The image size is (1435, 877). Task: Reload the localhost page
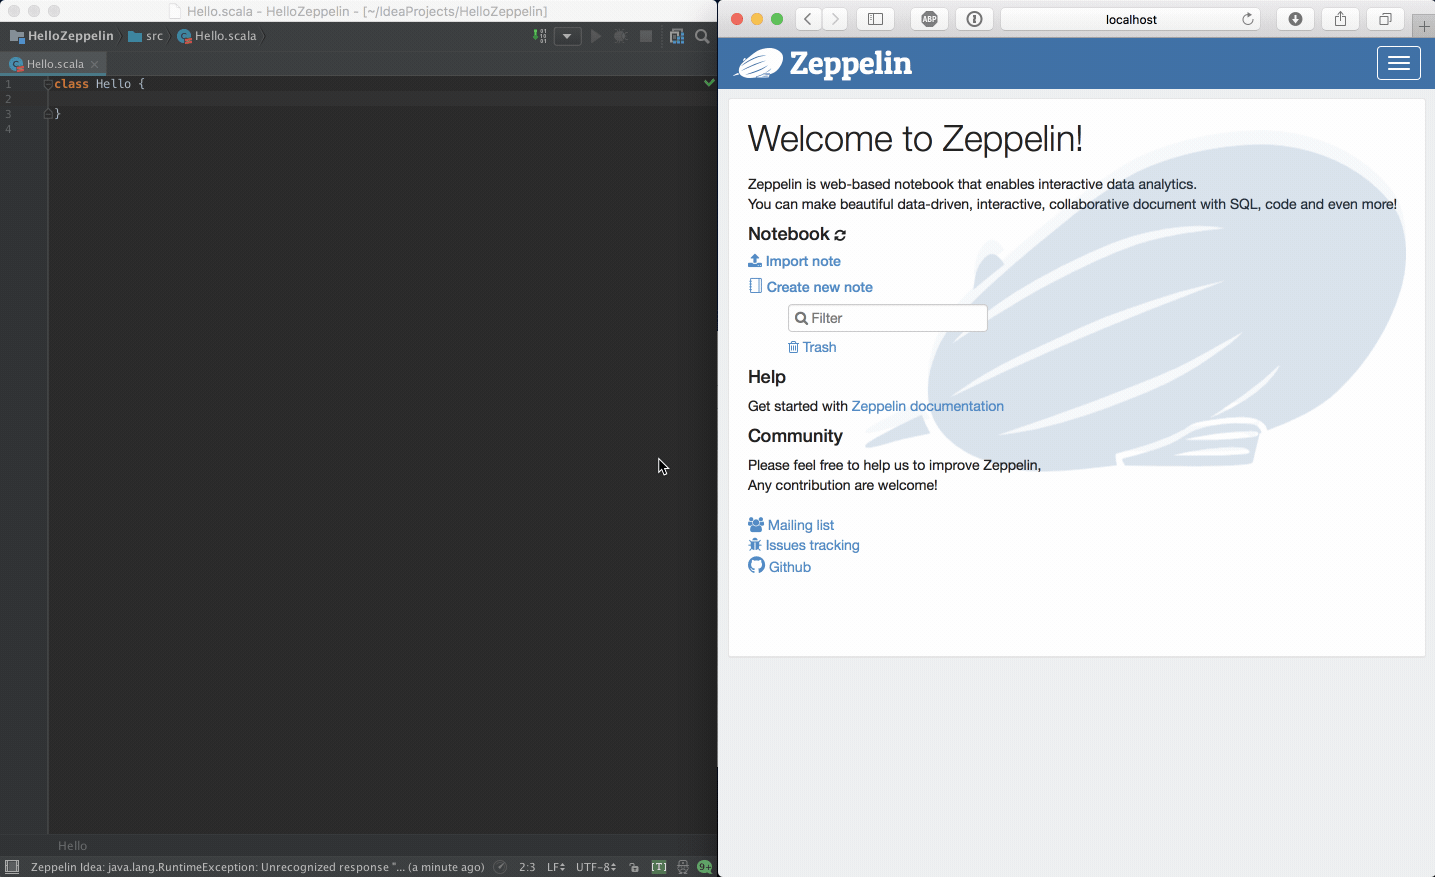[x=1248, y=19]
